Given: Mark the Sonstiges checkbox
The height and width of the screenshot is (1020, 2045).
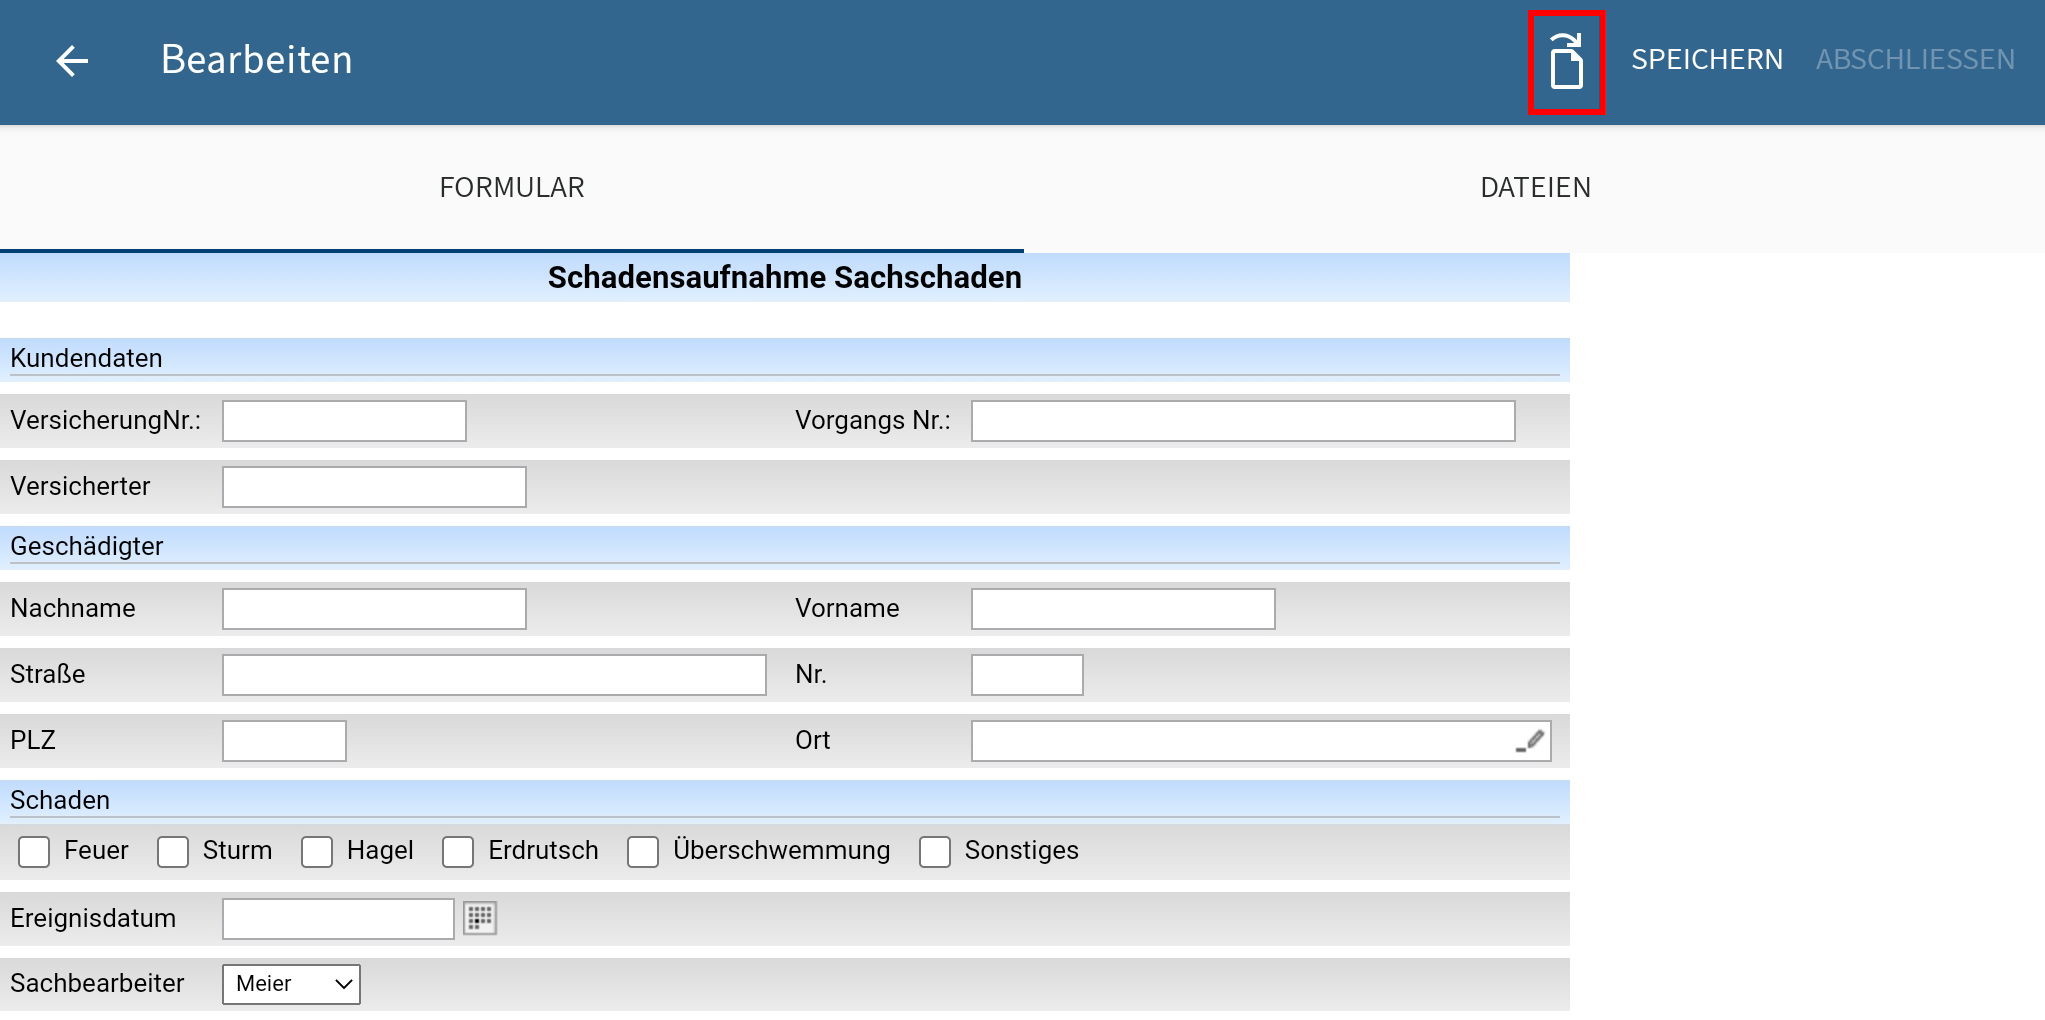Looking at the screenshot, I should [935, 852].
